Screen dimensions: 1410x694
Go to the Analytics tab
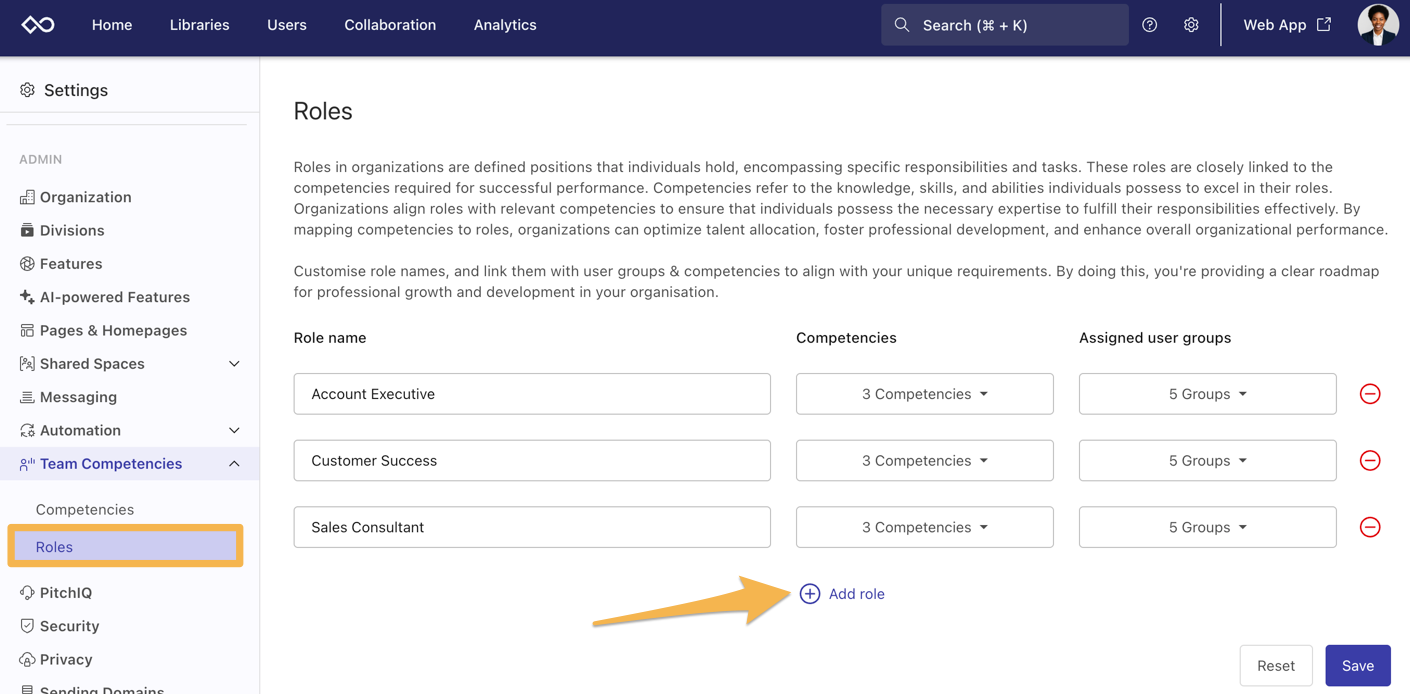point(505,25)
